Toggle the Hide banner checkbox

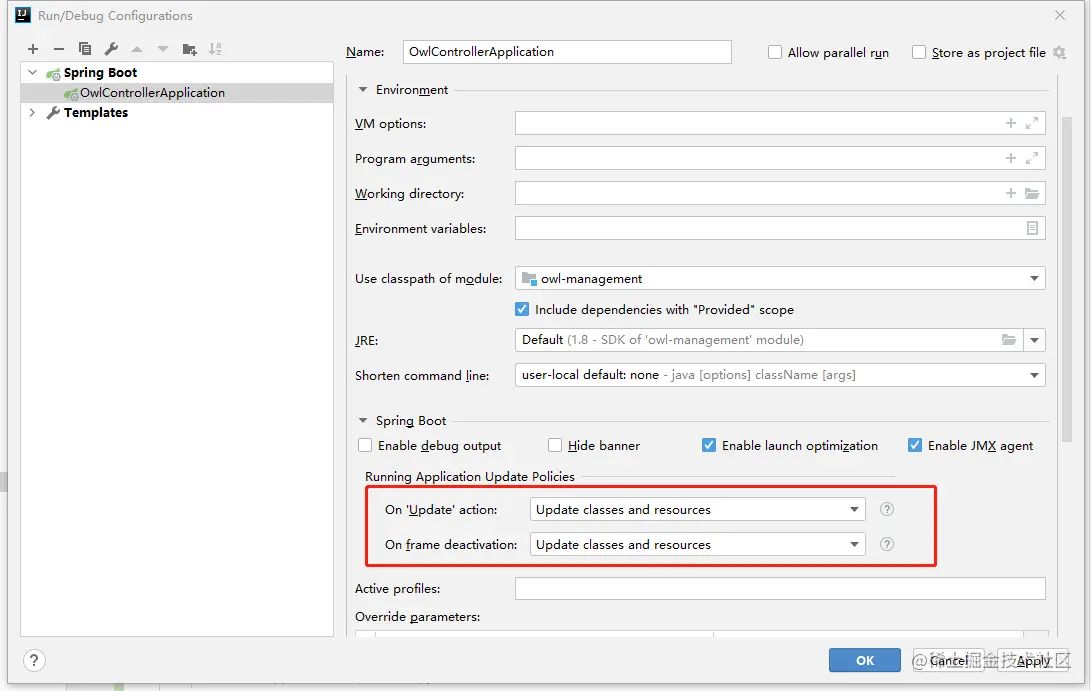555,446
